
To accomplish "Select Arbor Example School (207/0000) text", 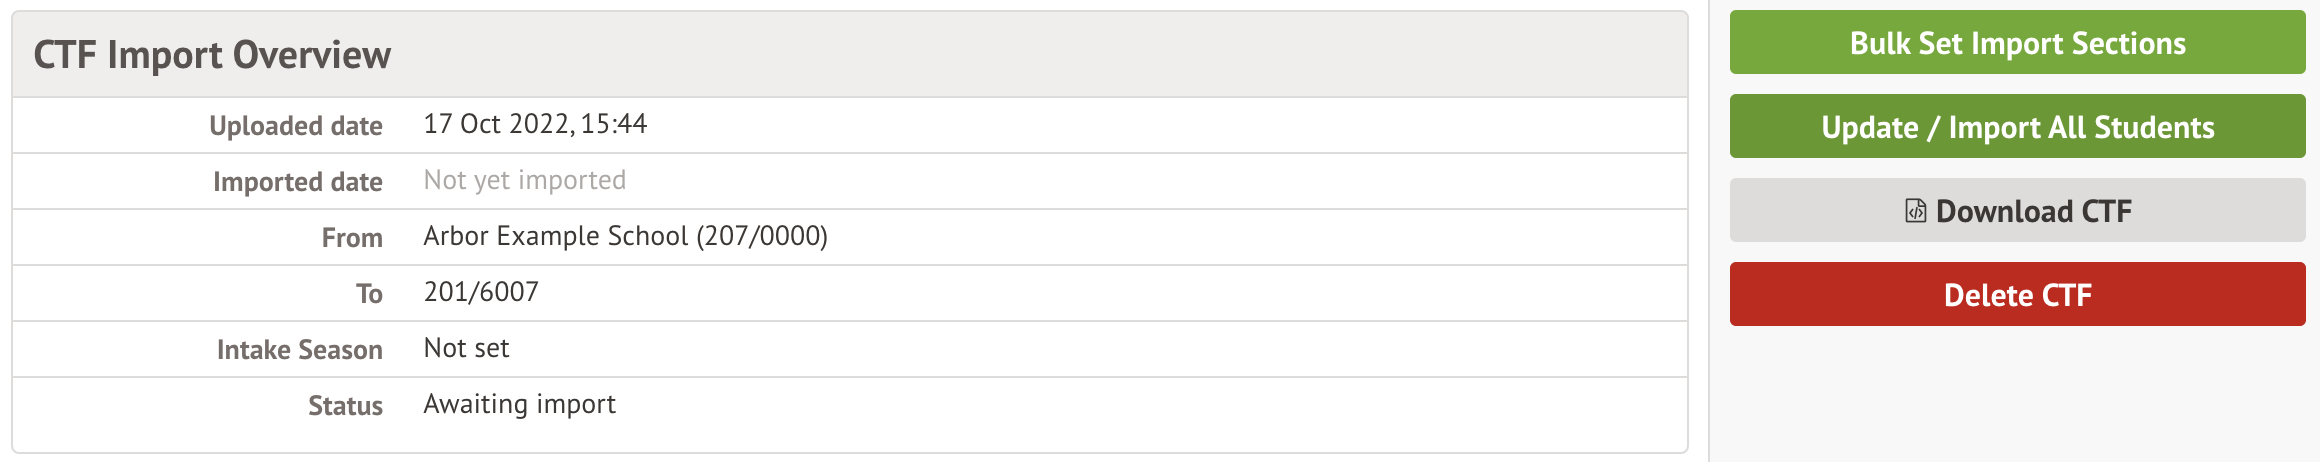I will point(625,236).
